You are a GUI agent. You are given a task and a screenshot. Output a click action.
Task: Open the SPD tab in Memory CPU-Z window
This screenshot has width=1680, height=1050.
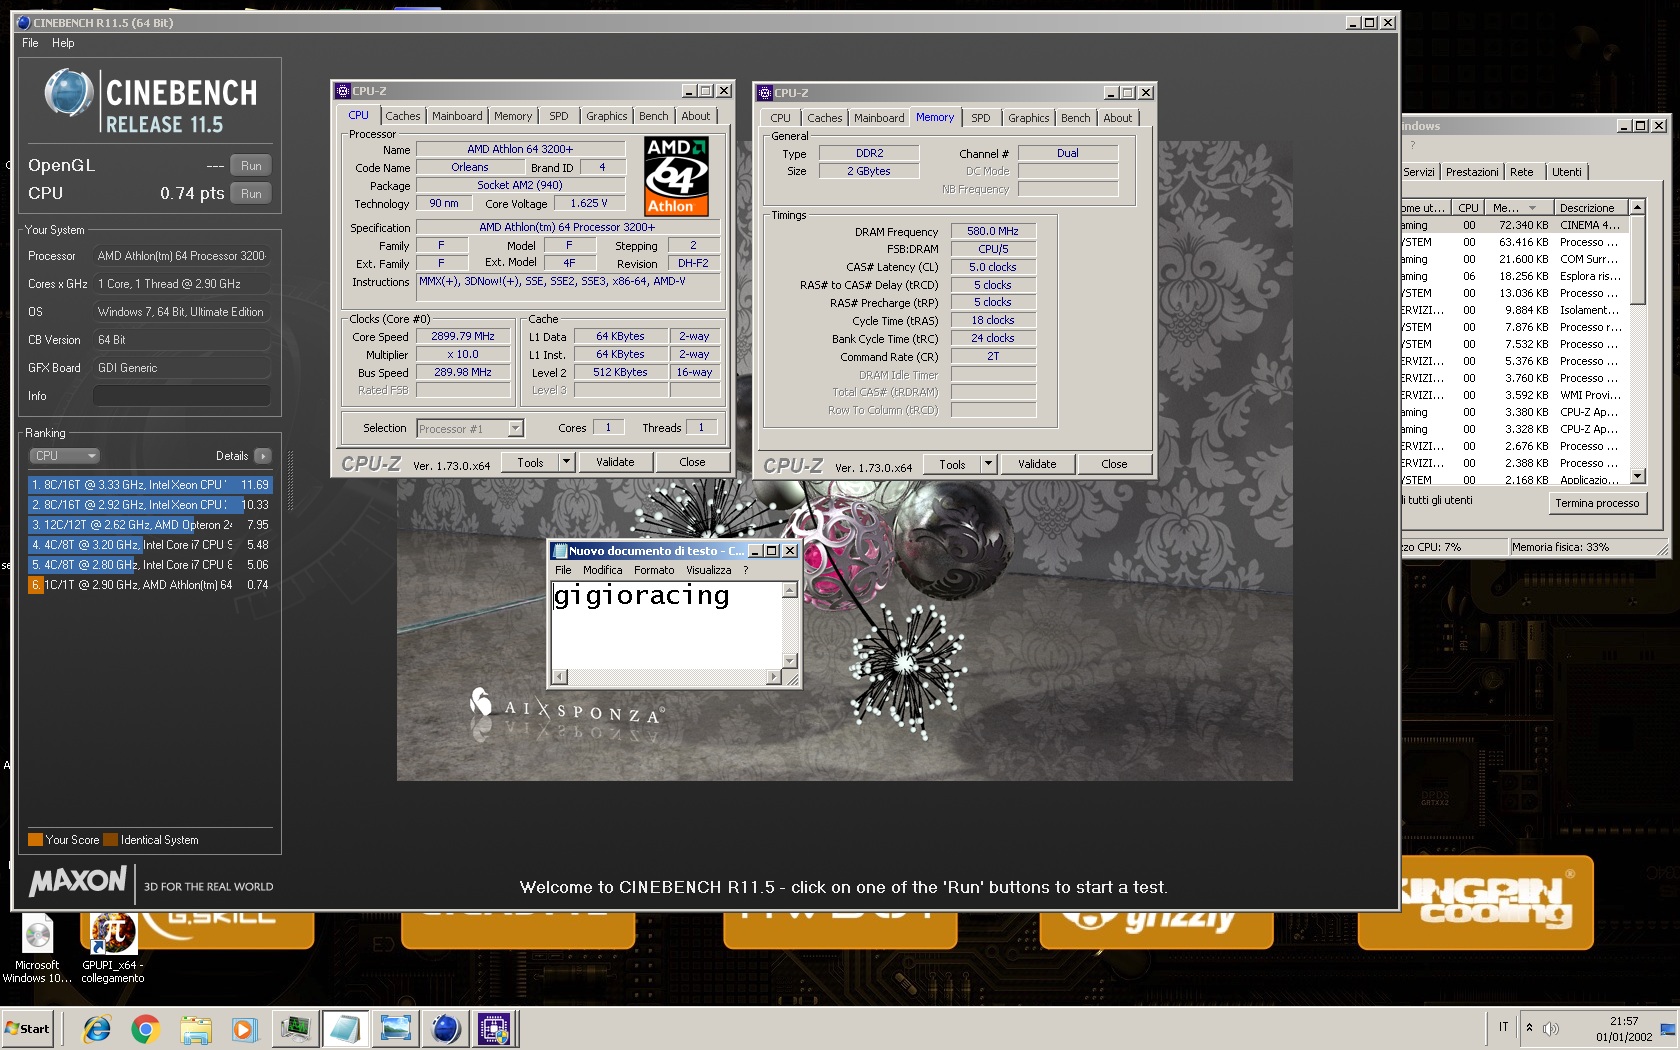(981, 118)
